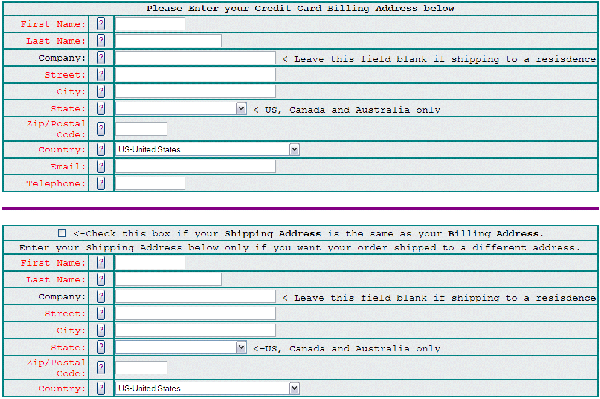Focus the billing Zip/Postal Code box

(x=141, y=129)
